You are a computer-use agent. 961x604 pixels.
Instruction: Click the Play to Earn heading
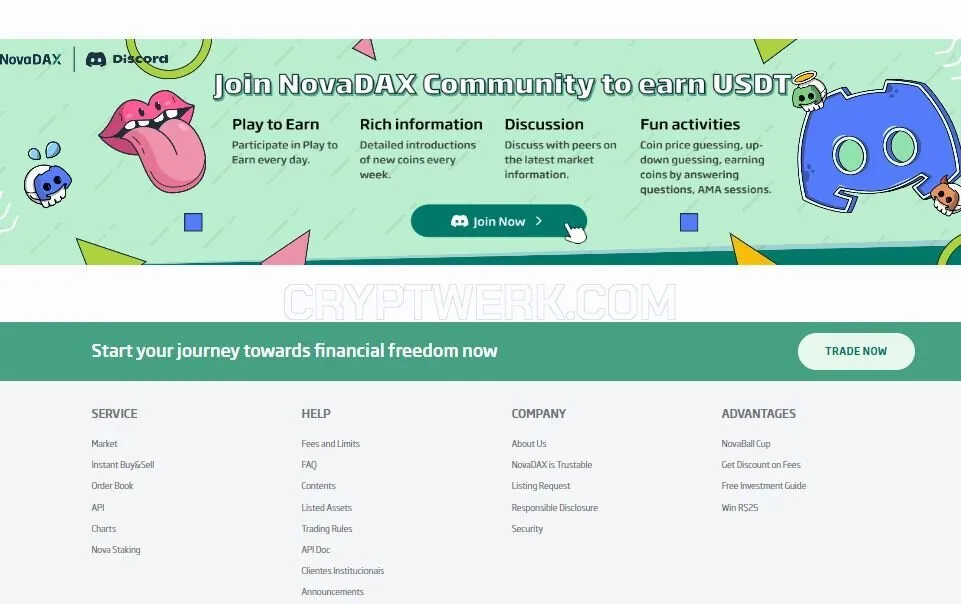275,124
